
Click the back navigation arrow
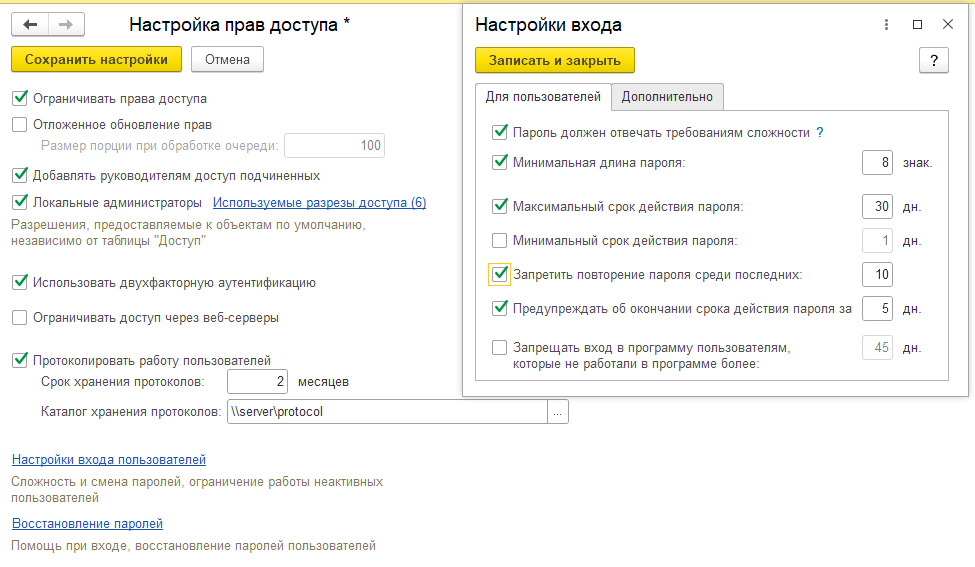tap(30, 25)
